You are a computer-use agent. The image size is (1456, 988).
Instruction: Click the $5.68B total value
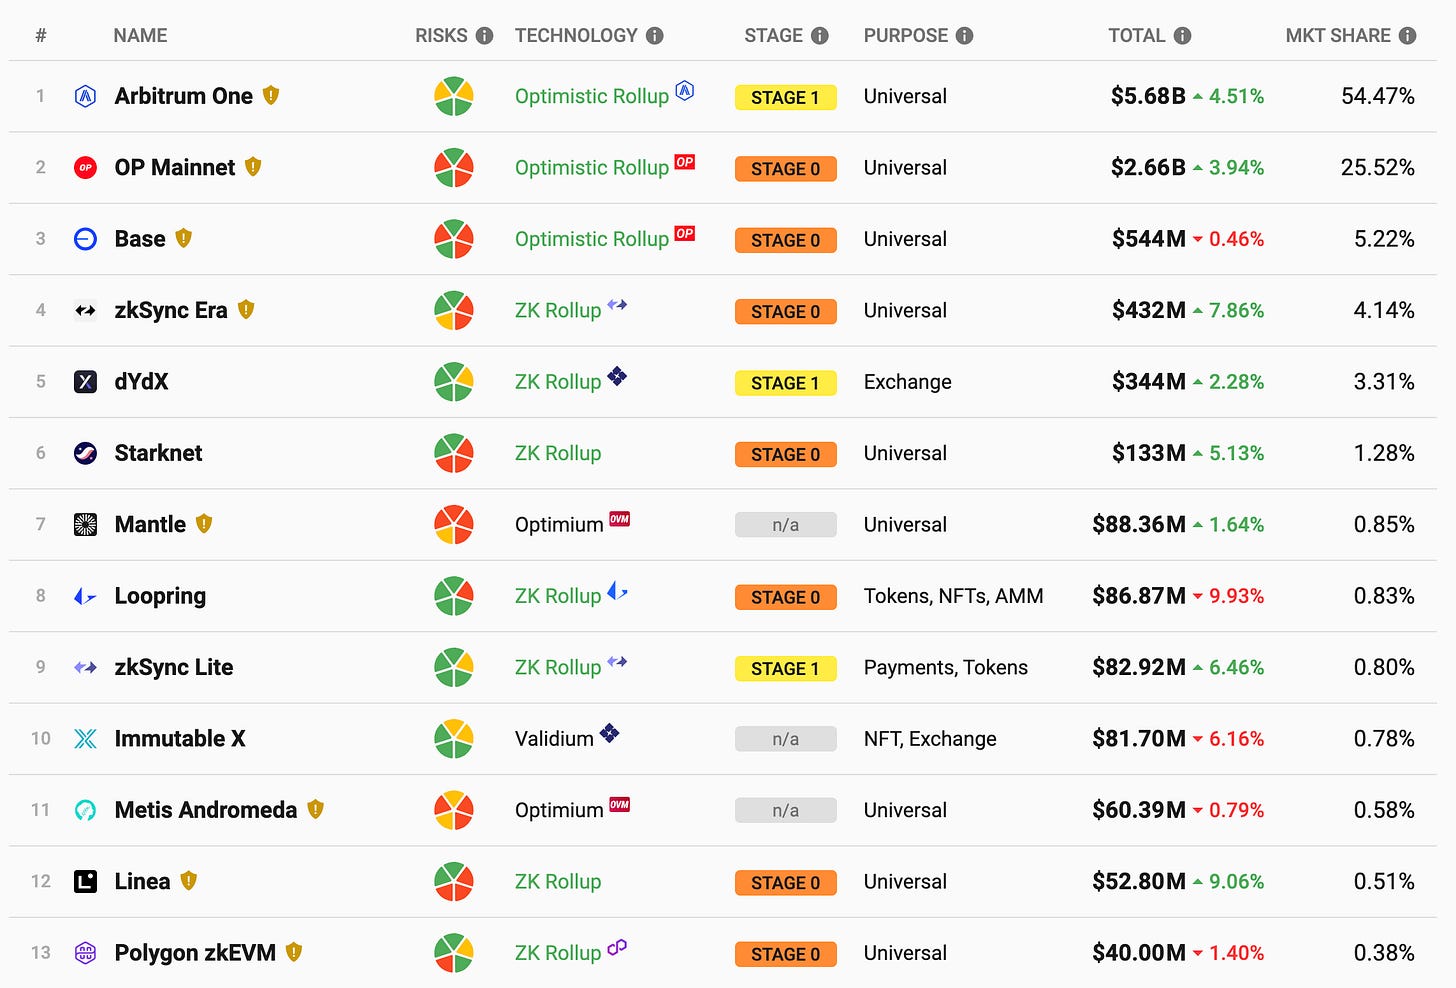tap(1148, 96)
